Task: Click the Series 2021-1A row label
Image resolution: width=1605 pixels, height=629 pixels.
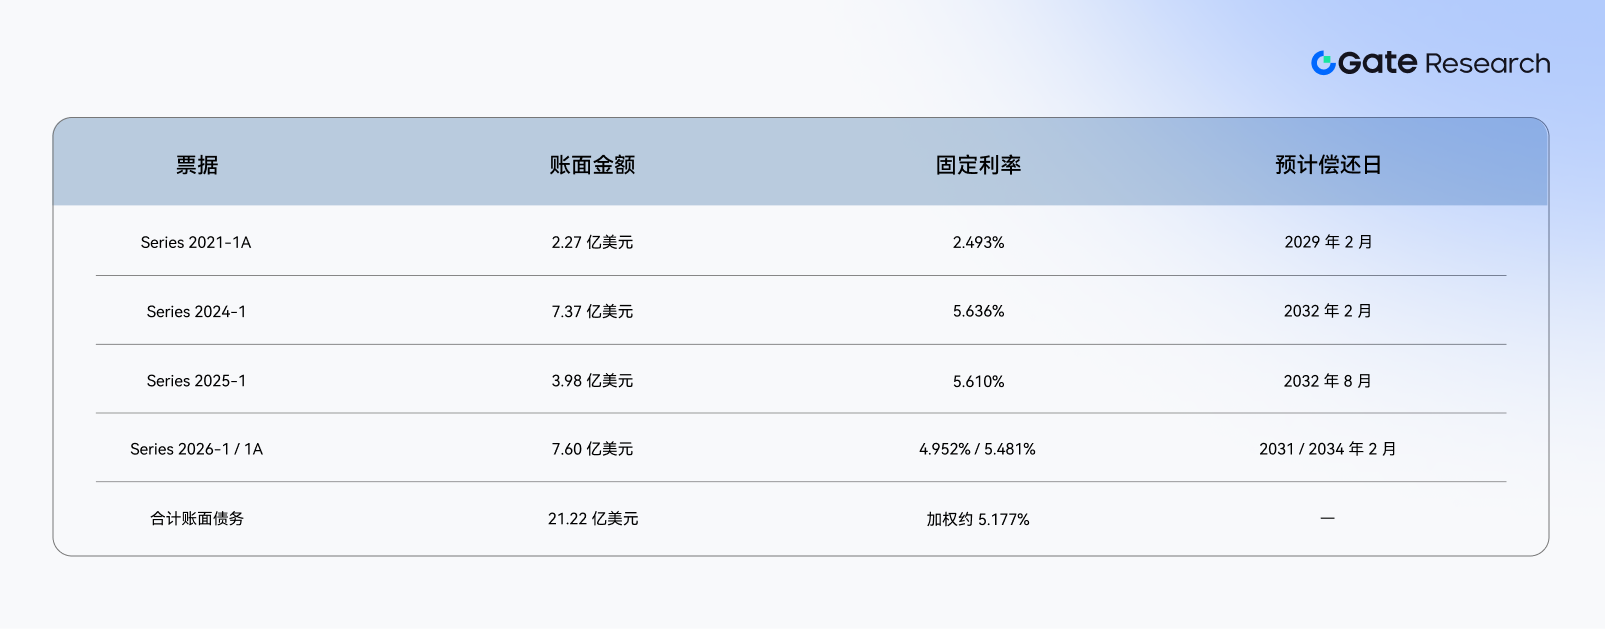Action: (x=196, y=243)
